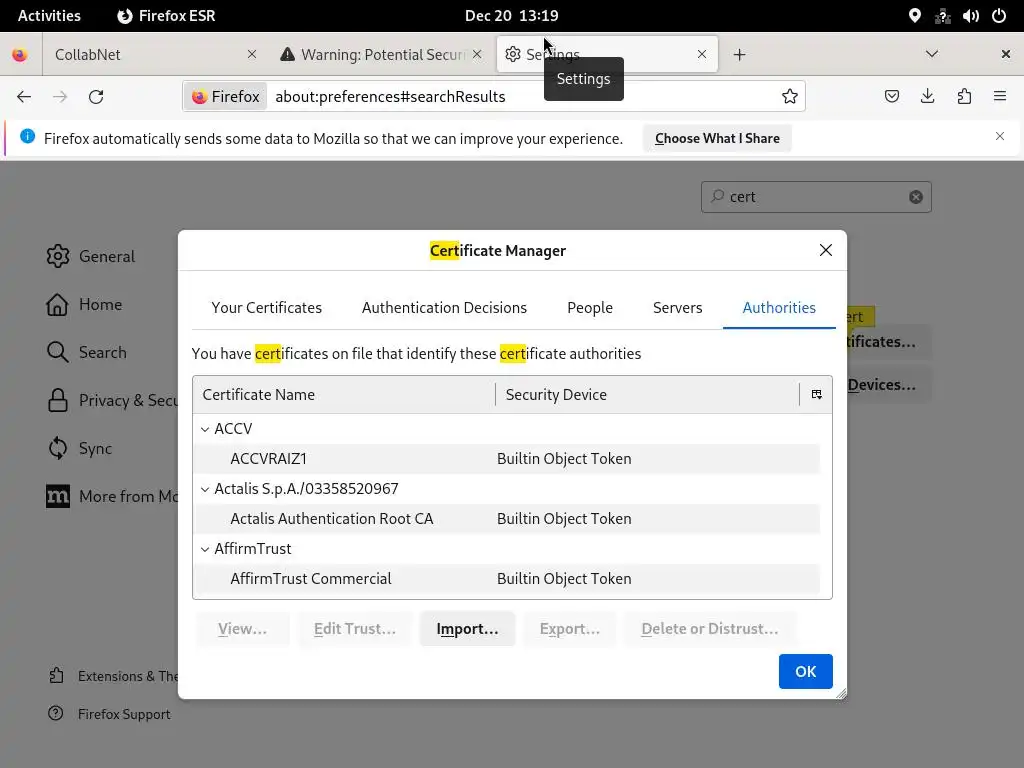
Task: Open the Firefox ESR app menu
Action: point(166,16)
